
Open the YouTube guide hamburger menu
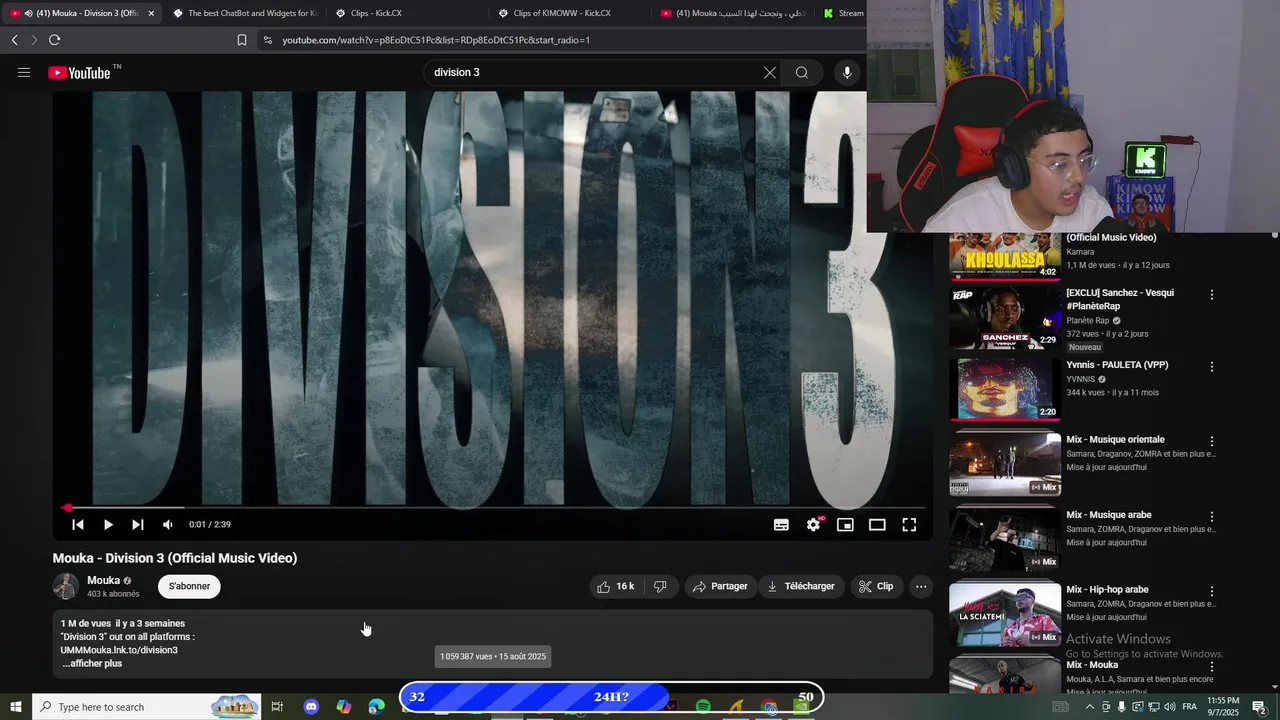[24, 72]
